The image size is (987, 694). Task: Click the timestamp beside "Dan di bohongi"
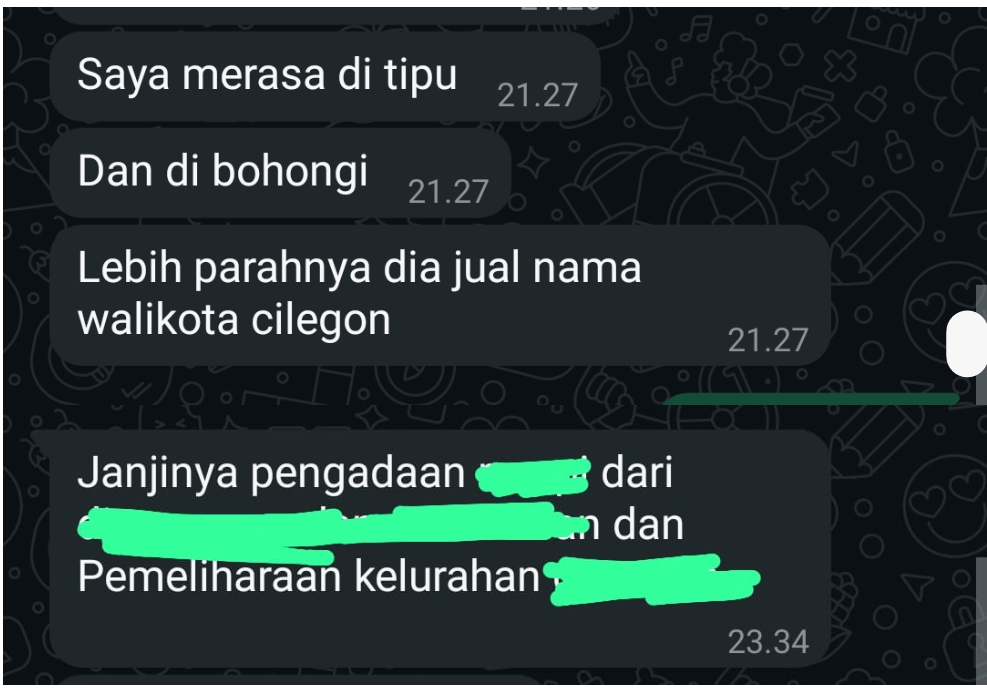click(448, 191)
